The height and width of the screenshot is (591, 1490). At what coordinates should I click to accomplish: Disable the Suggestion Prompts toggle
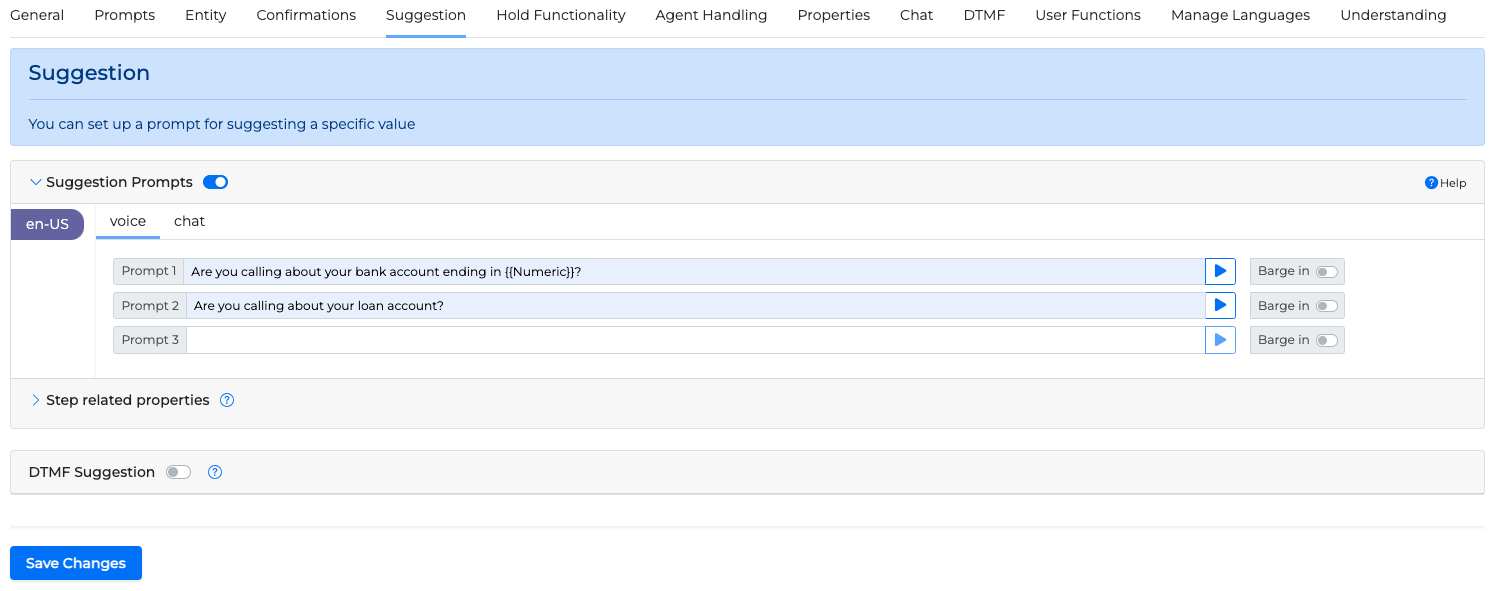point(215,182)
